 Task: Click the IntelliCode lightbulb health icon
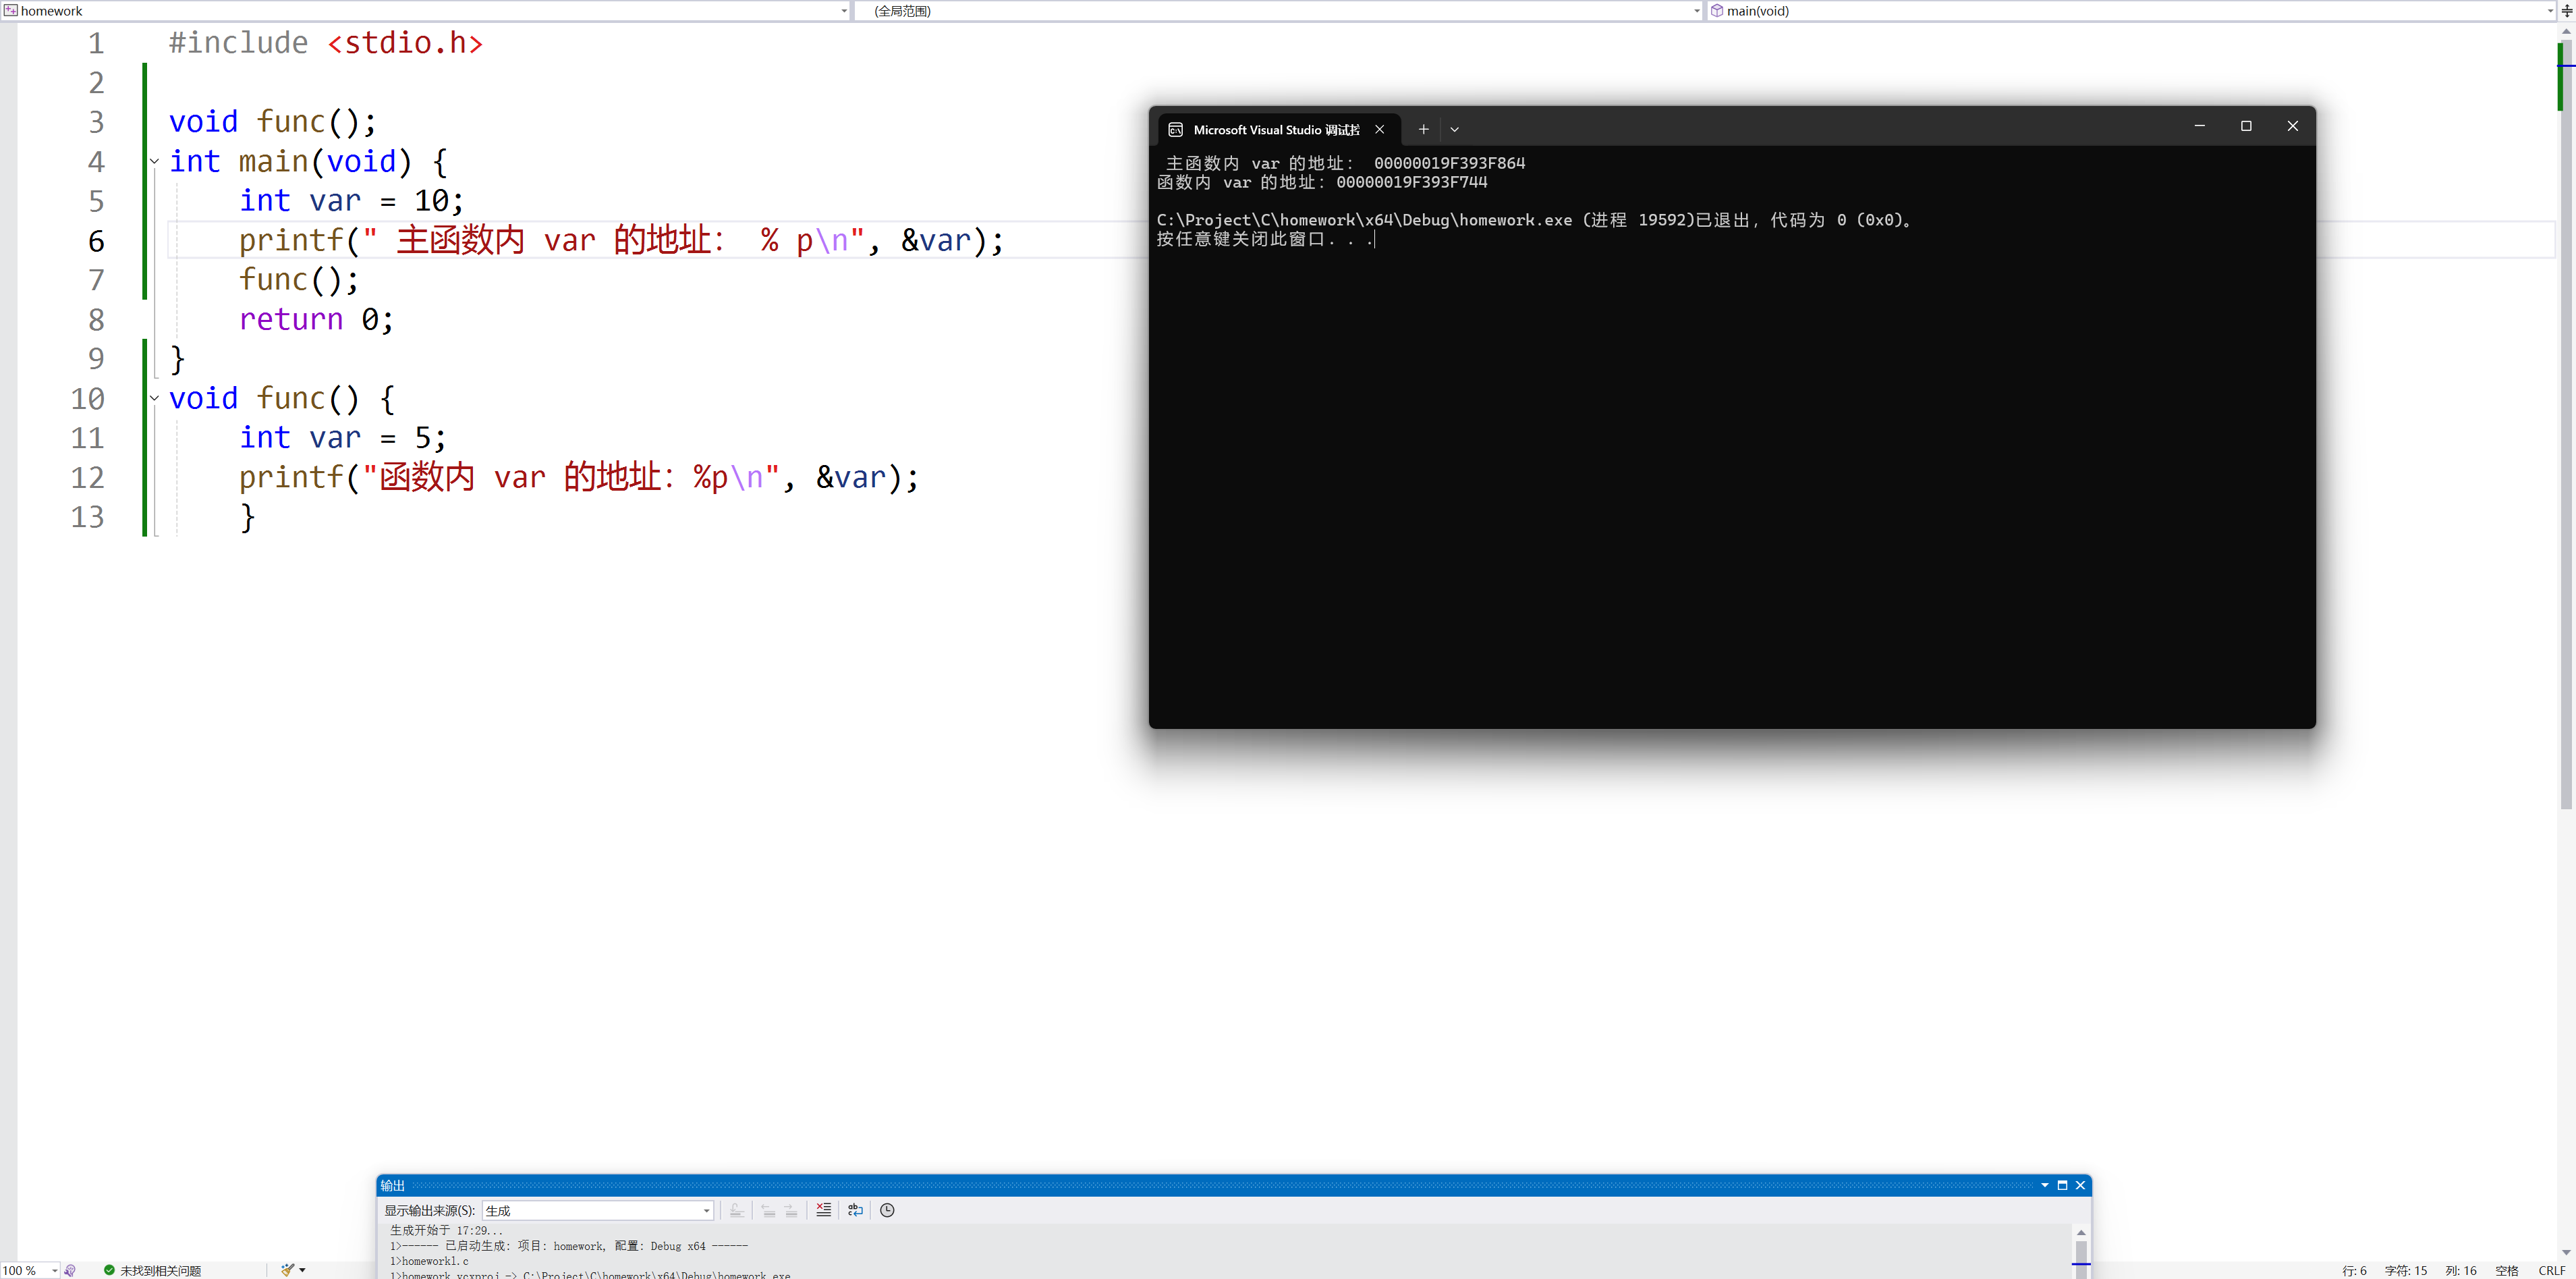click(x=70, y=1270)
